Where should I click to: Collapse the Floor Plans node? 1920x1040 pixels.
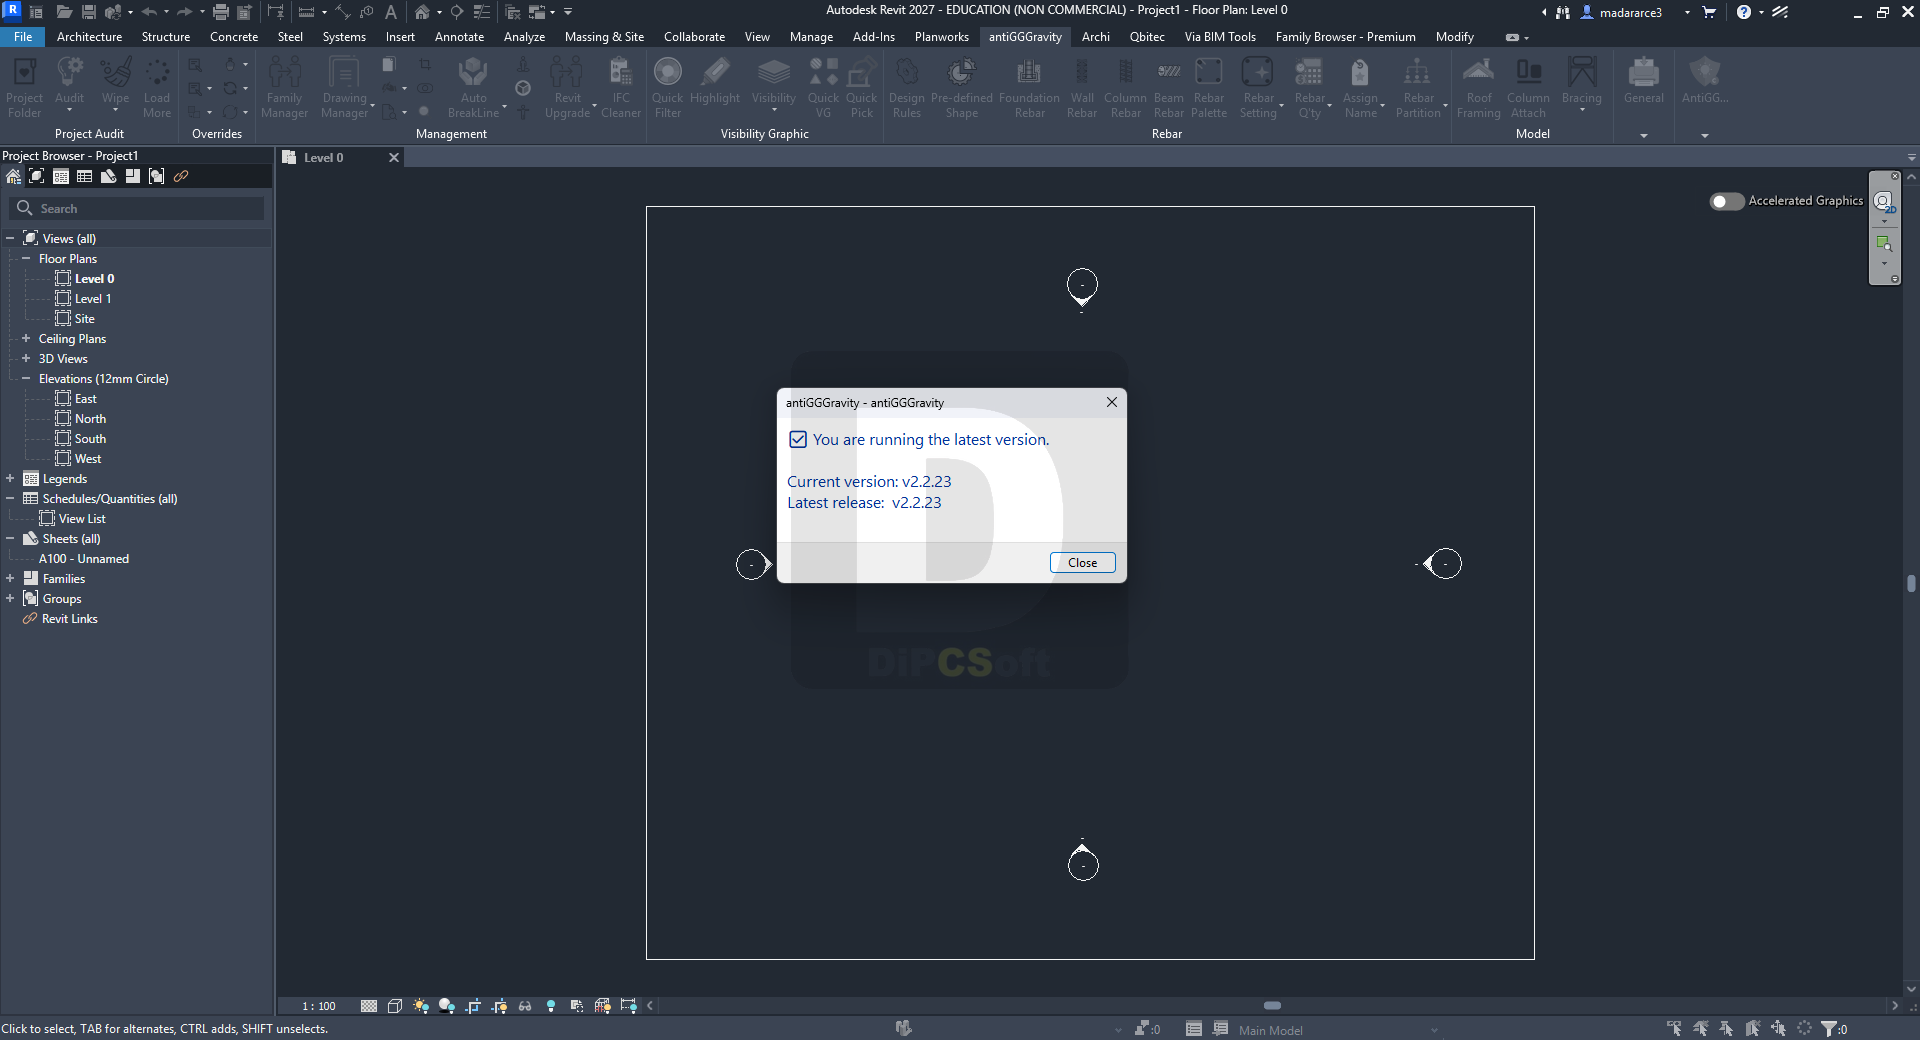(26, 259)
